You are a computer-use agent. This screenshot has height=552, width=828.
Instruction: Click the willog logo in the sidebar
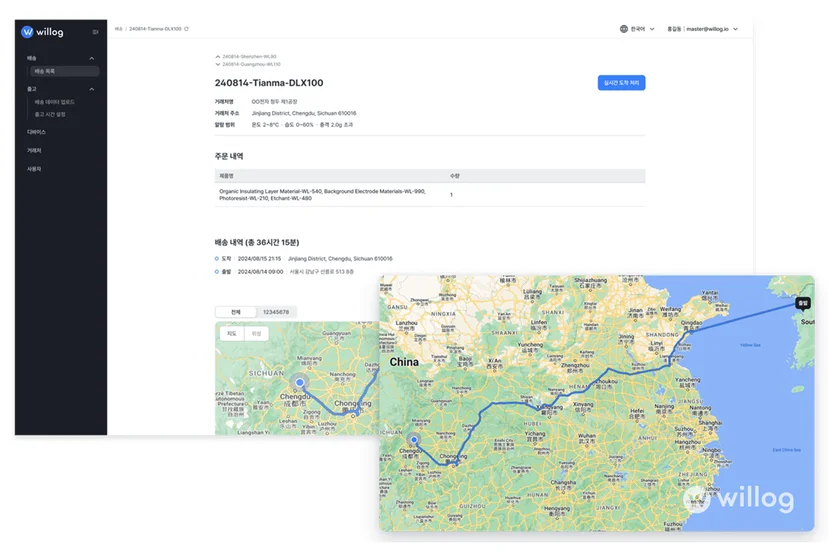click(42, 32)
